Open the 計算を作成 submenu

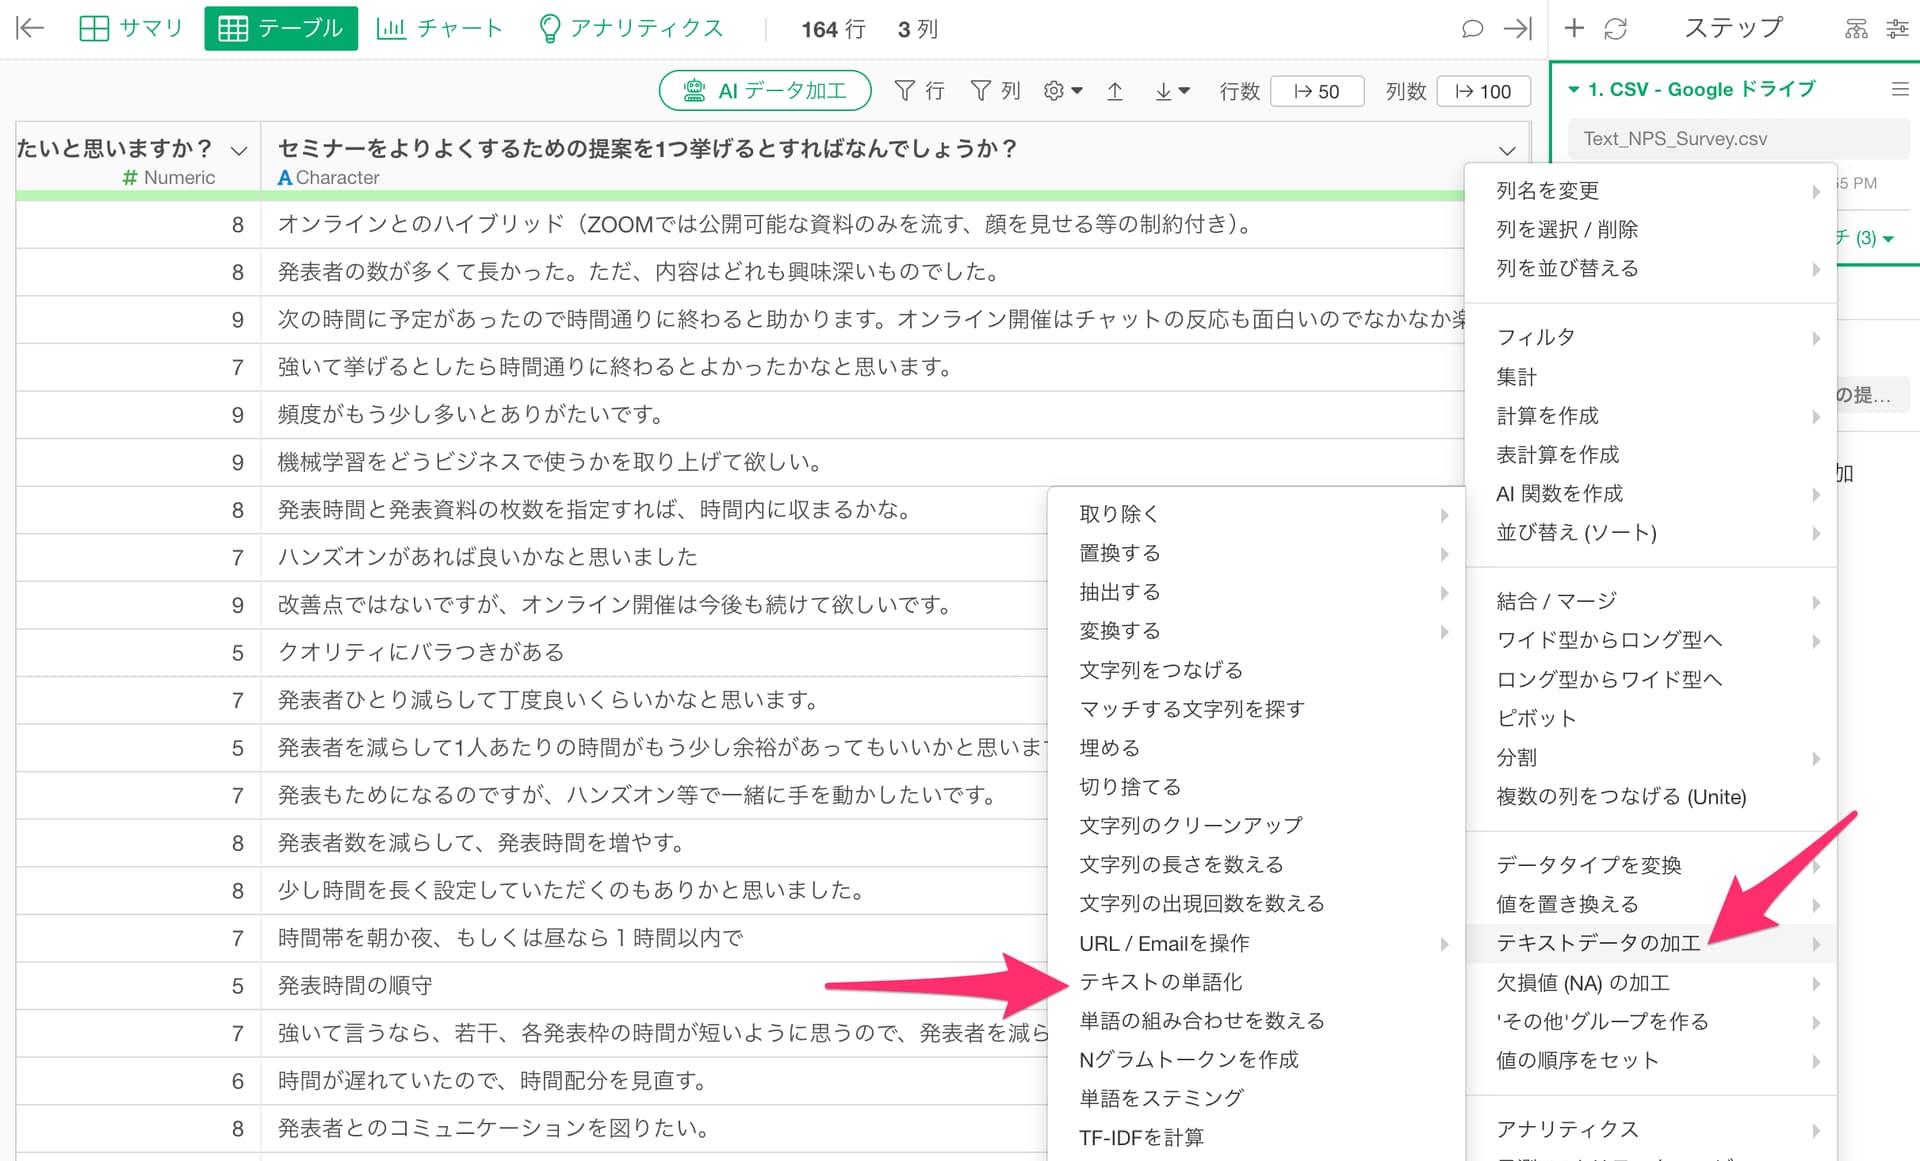1651,416
